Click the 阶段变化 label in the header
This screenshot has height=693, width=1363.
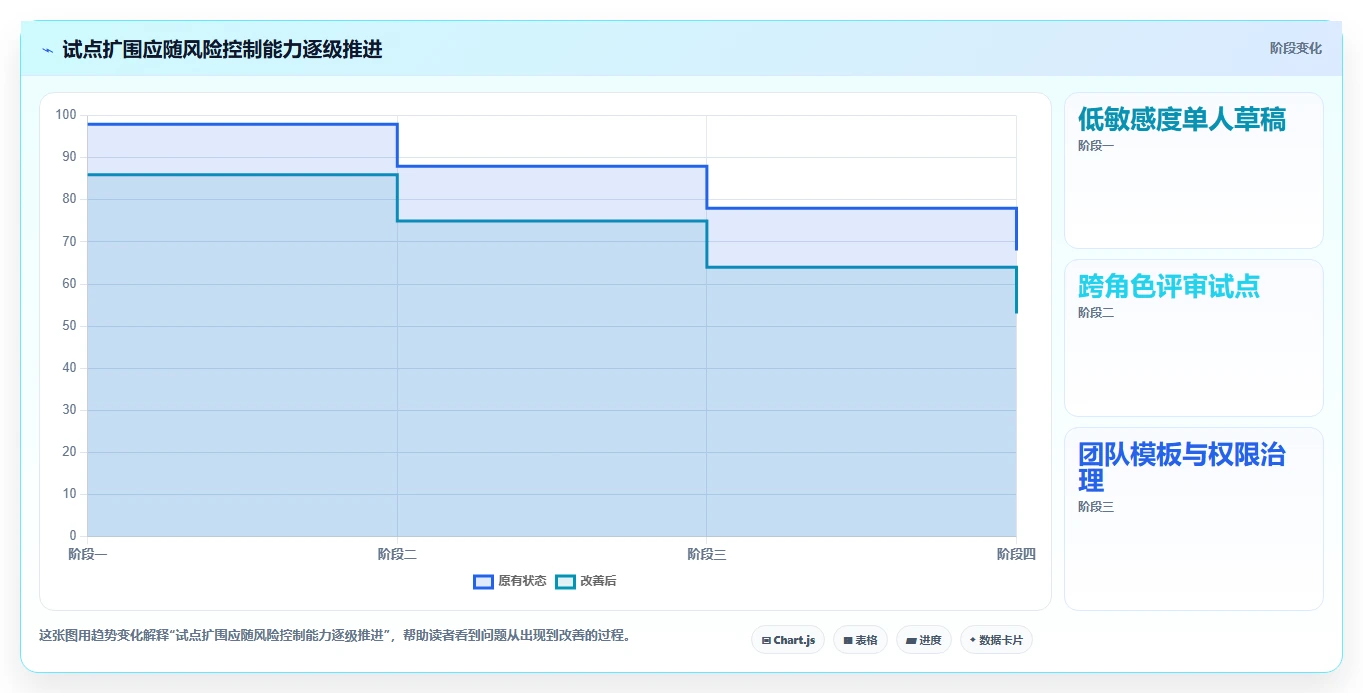(1296, 49)
